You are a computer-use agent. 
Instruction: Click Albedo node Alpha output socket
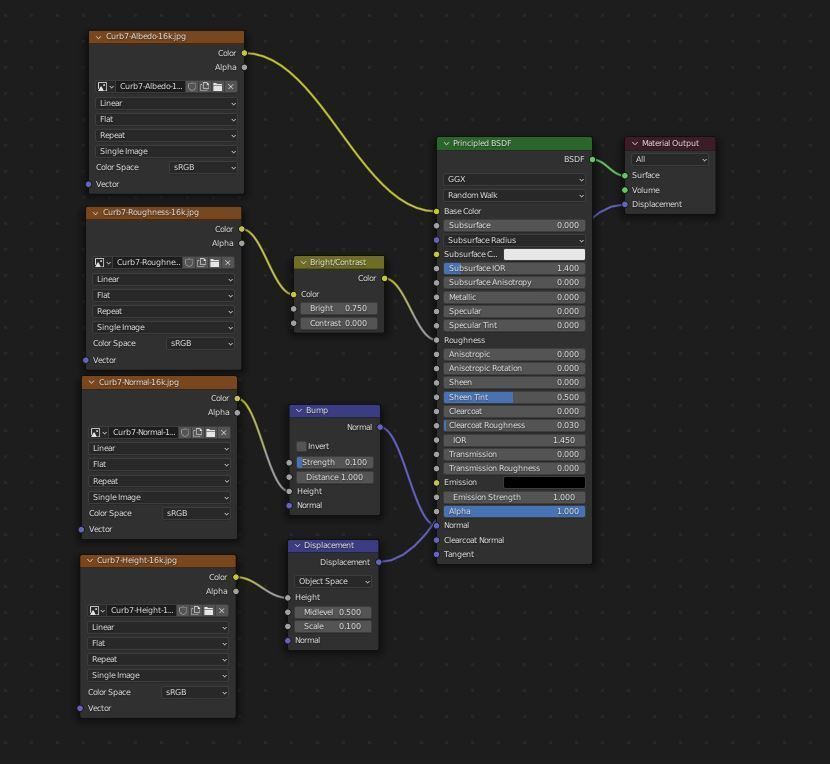pyautogui.click(x=244, y=68)
